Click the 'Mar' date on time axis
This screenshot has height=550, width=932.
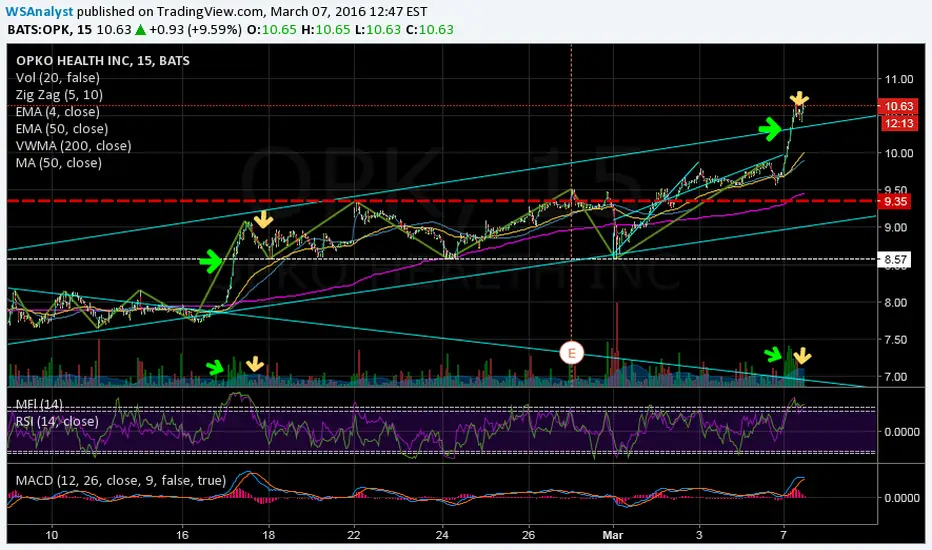pos(612,535)
